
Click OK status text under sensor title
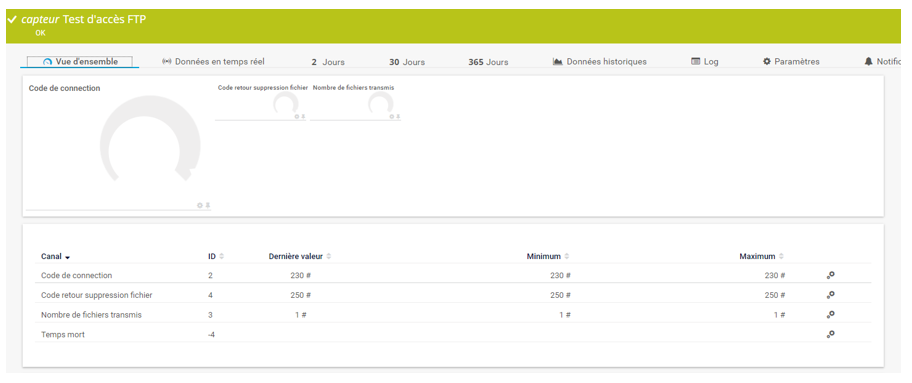40,33
